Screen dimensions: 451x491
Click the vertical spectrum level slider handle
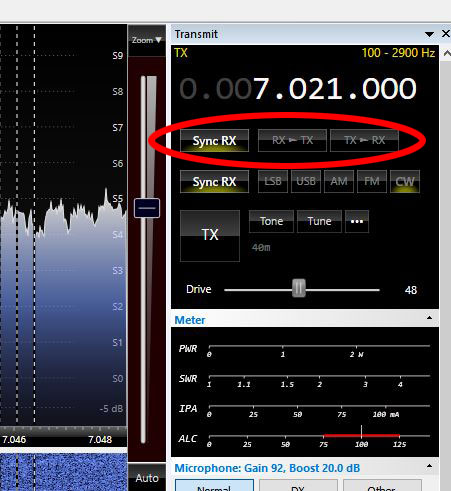click(147, 208)
